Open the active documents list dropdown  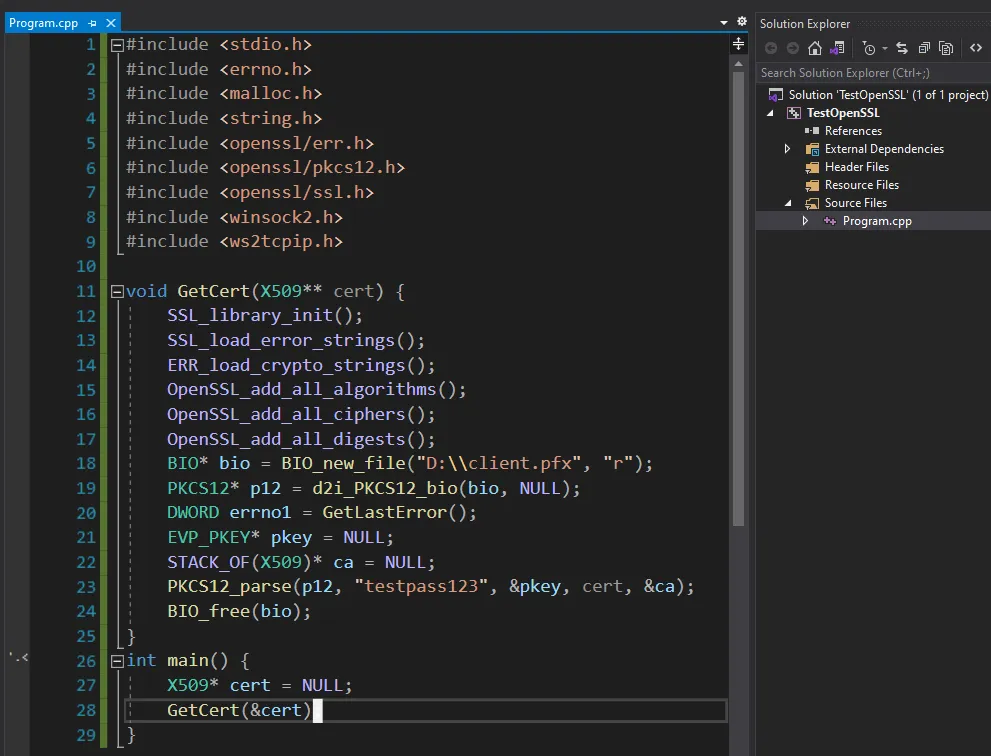pos(724,22)
